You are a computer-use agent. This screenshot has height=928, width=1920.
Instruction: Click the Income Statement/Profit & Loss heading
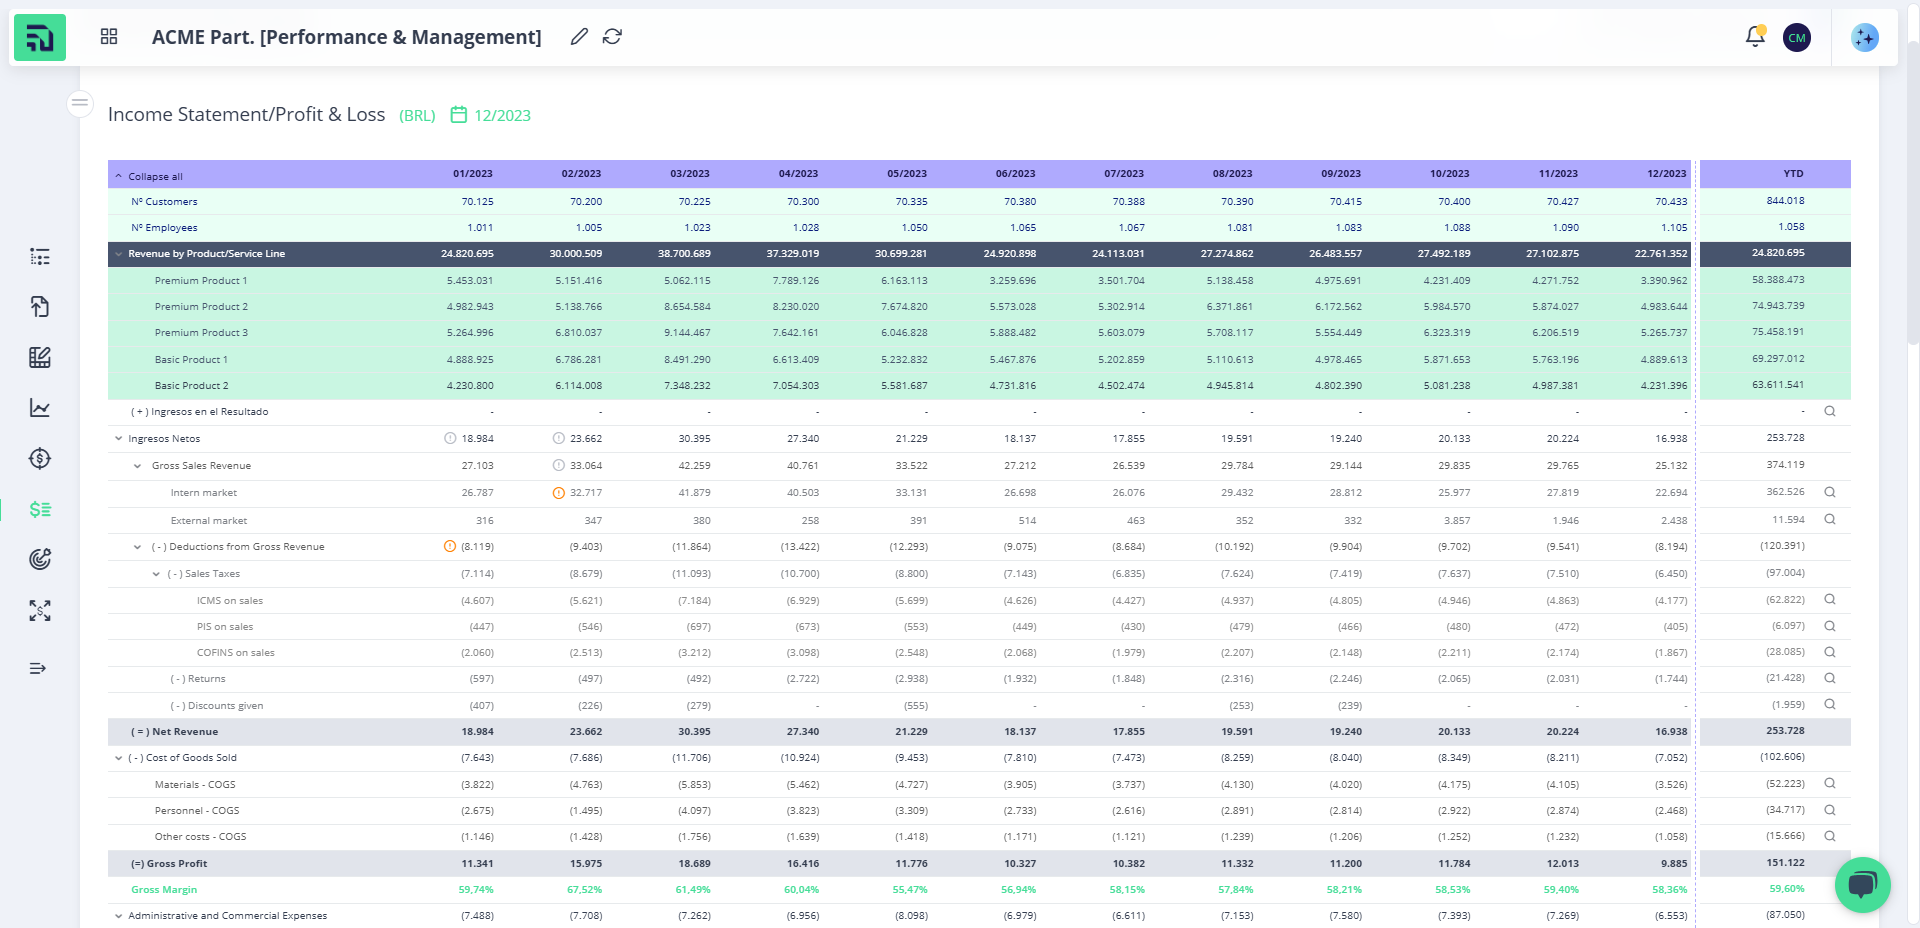[246, 115]
